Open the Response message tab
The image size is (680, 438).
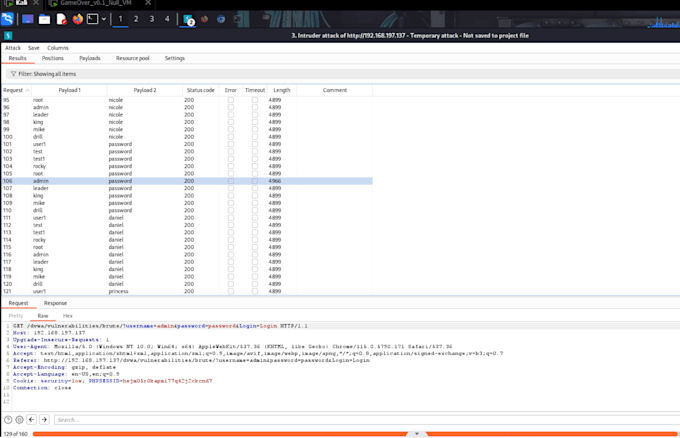click(56, 303)
